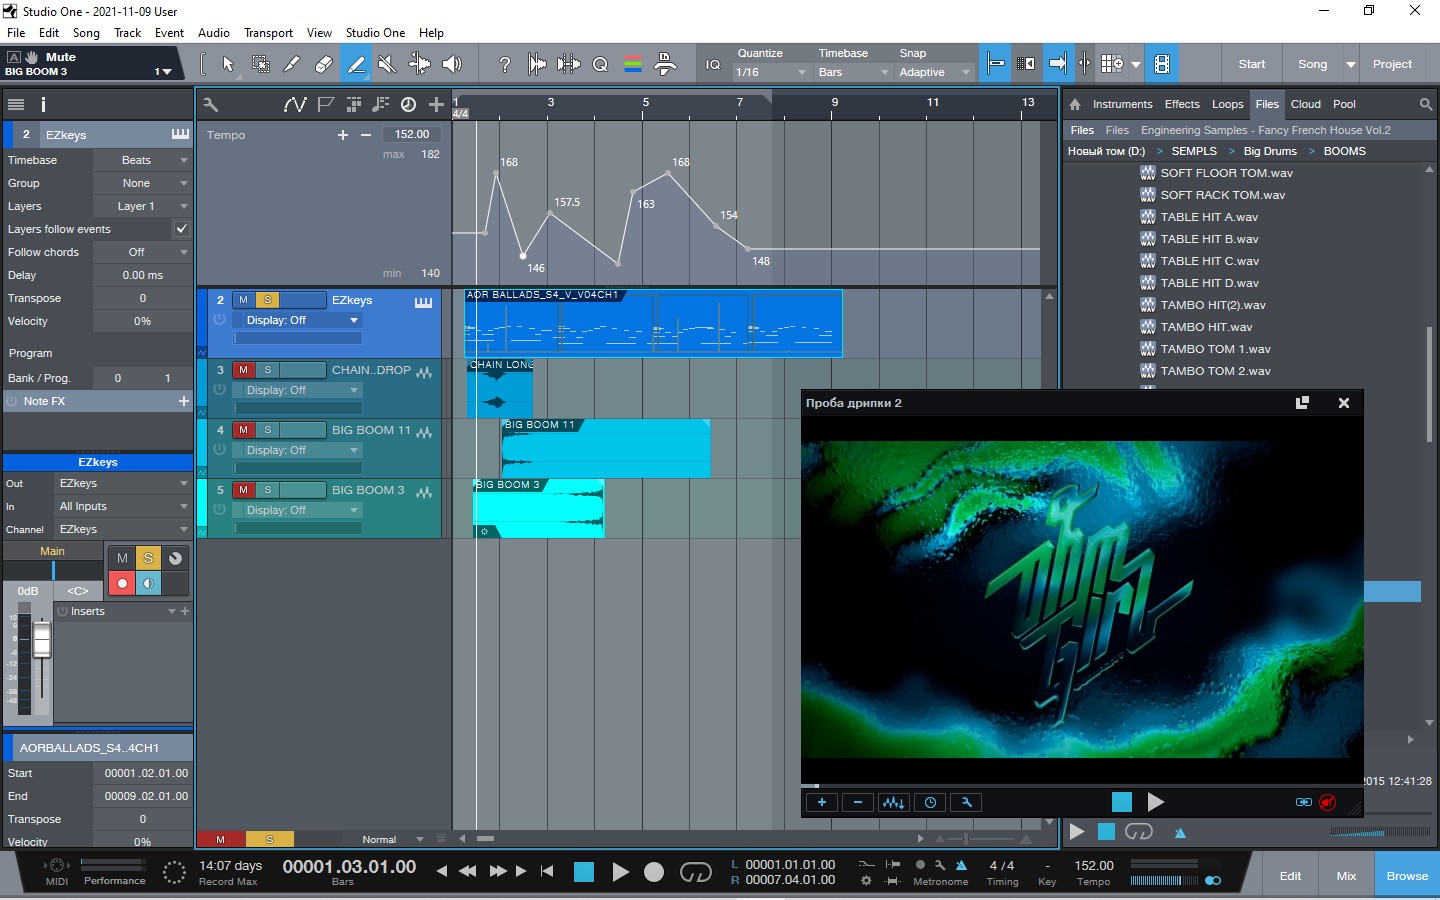Click the IQ input quantize button
This screenshot has height=900, width=1440.
click(713, 65)
